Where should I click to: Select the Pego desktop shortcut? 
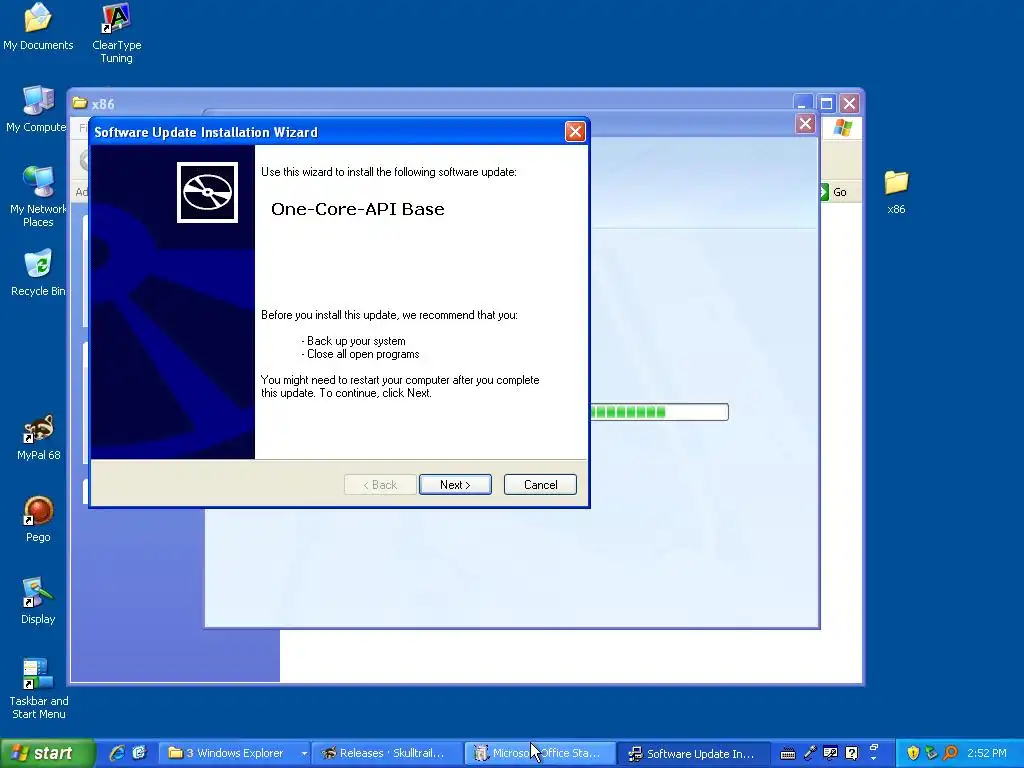(38, 519)
